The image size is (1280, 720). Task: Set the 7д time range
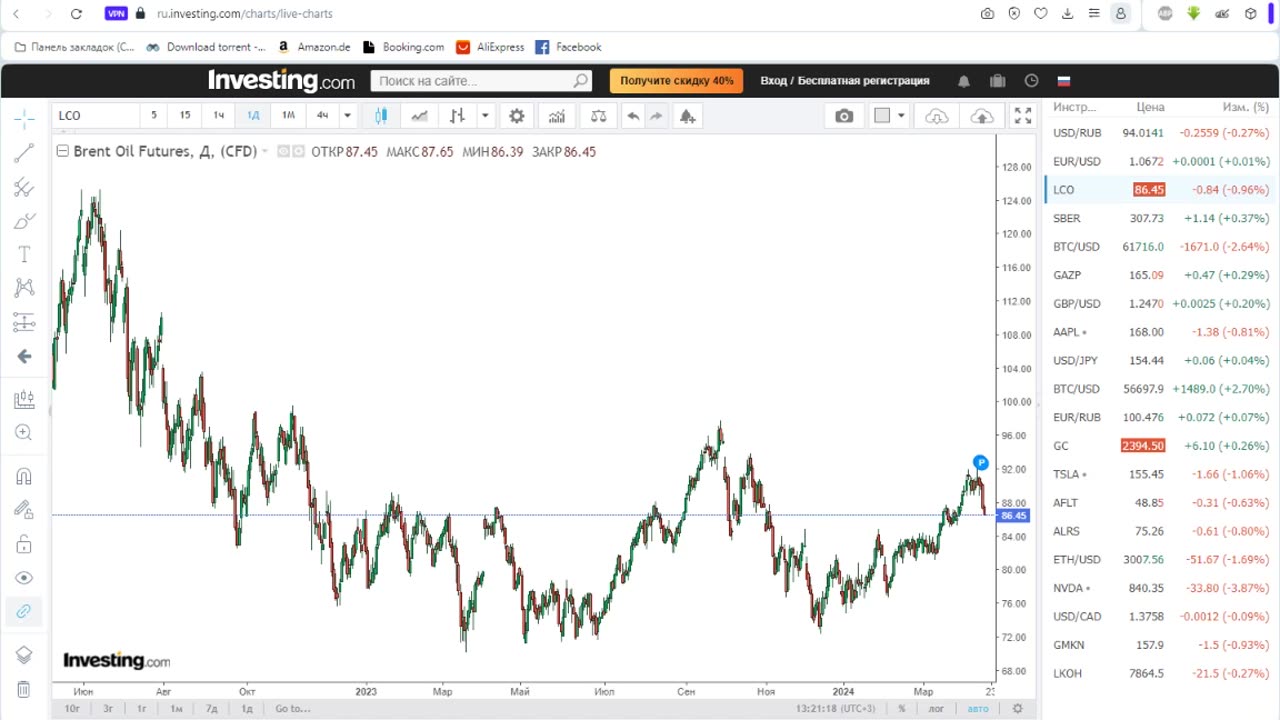(x=212, y=709)
